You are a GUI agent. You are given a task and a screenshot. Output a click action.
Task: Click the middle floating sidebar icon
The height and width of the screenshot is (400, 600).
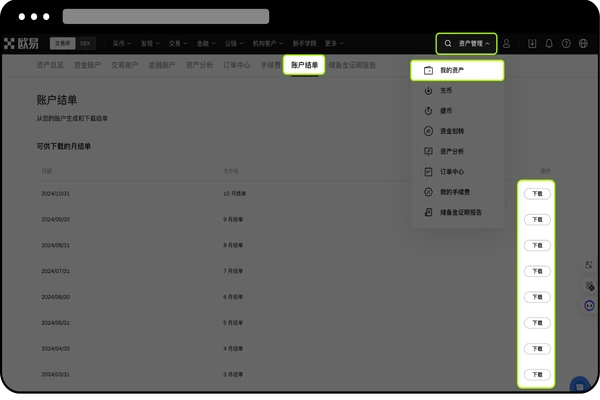[x=589, y=286]
